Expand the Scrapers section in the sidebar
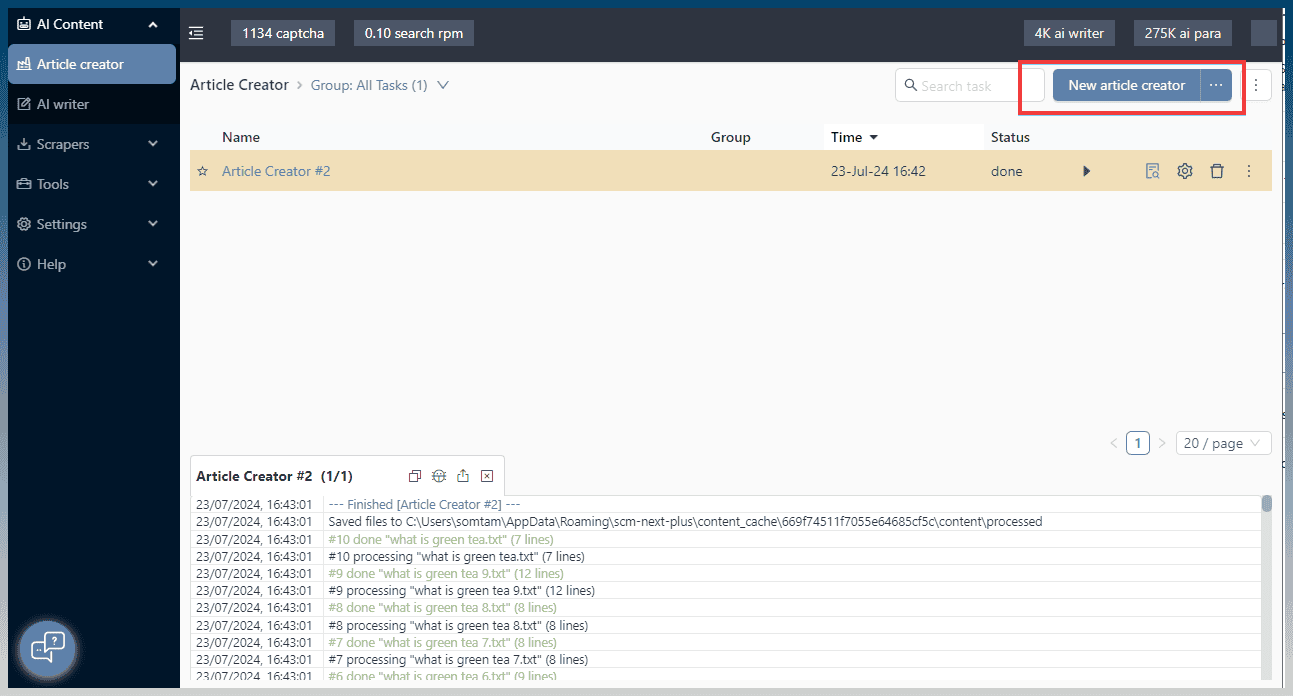This screenshot has width=1293, height=696. pos(92,143)
